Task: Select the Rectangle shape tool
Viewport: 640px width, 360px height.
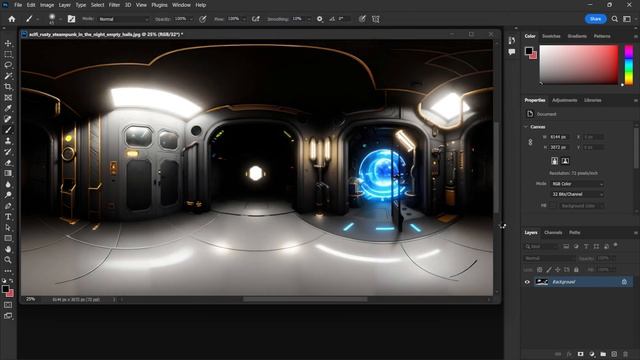Action: pyautogui.click(x=8, y=238)
